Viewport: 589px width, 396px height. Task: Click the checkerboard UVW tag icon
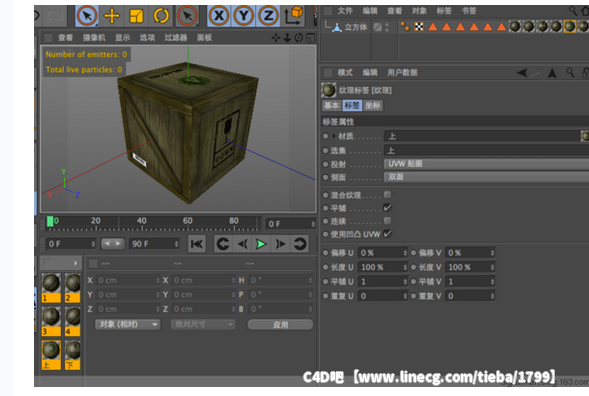click(419, 27)
